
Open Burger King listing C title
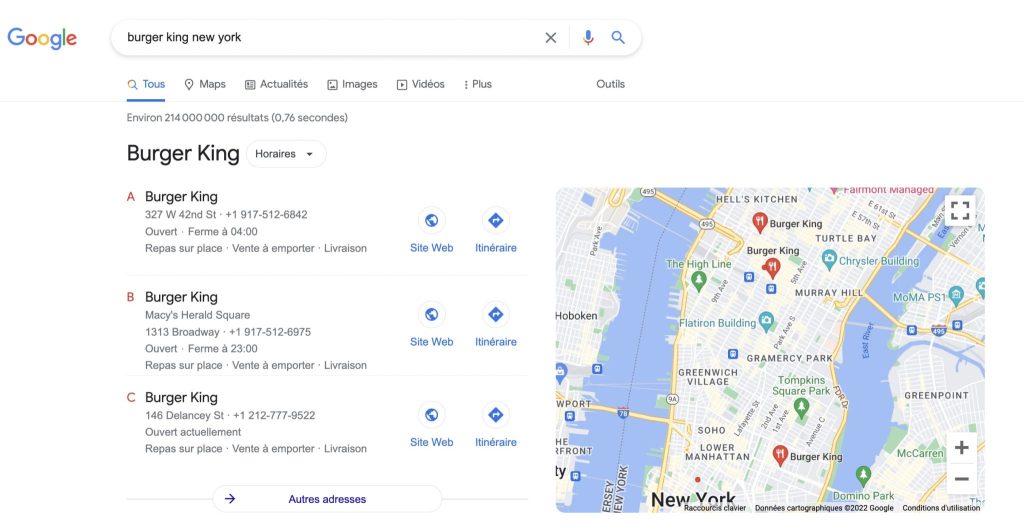(x=181, y=398)
